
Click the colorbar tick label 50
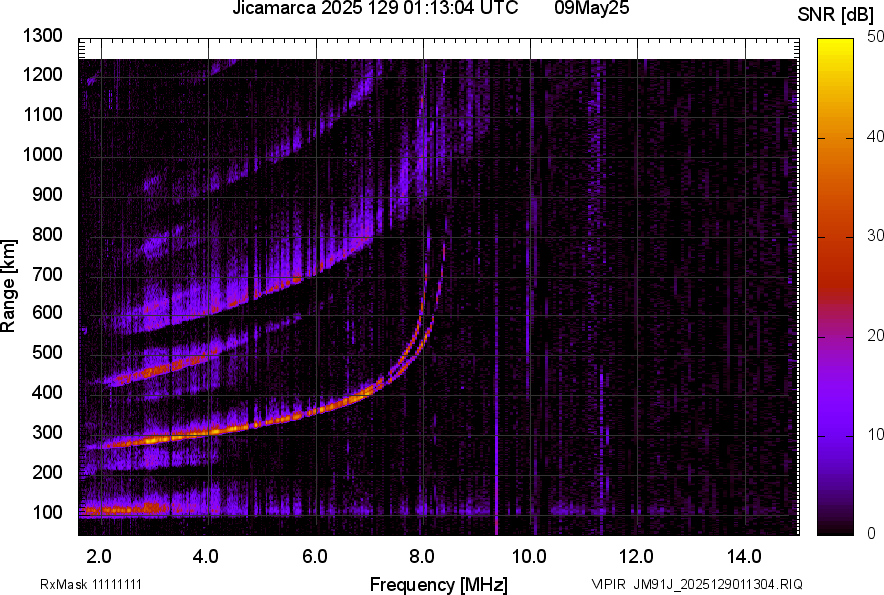875,37
